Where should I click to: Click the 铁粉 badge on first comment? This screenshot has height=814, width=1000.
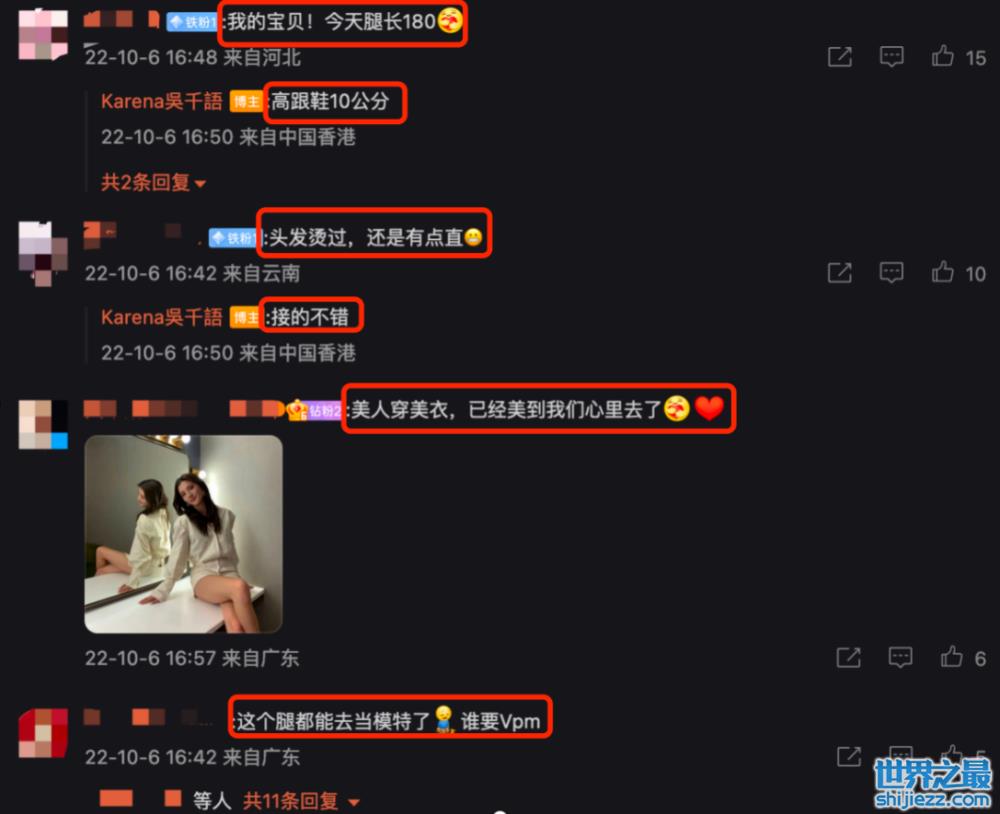tap(193, 22)
